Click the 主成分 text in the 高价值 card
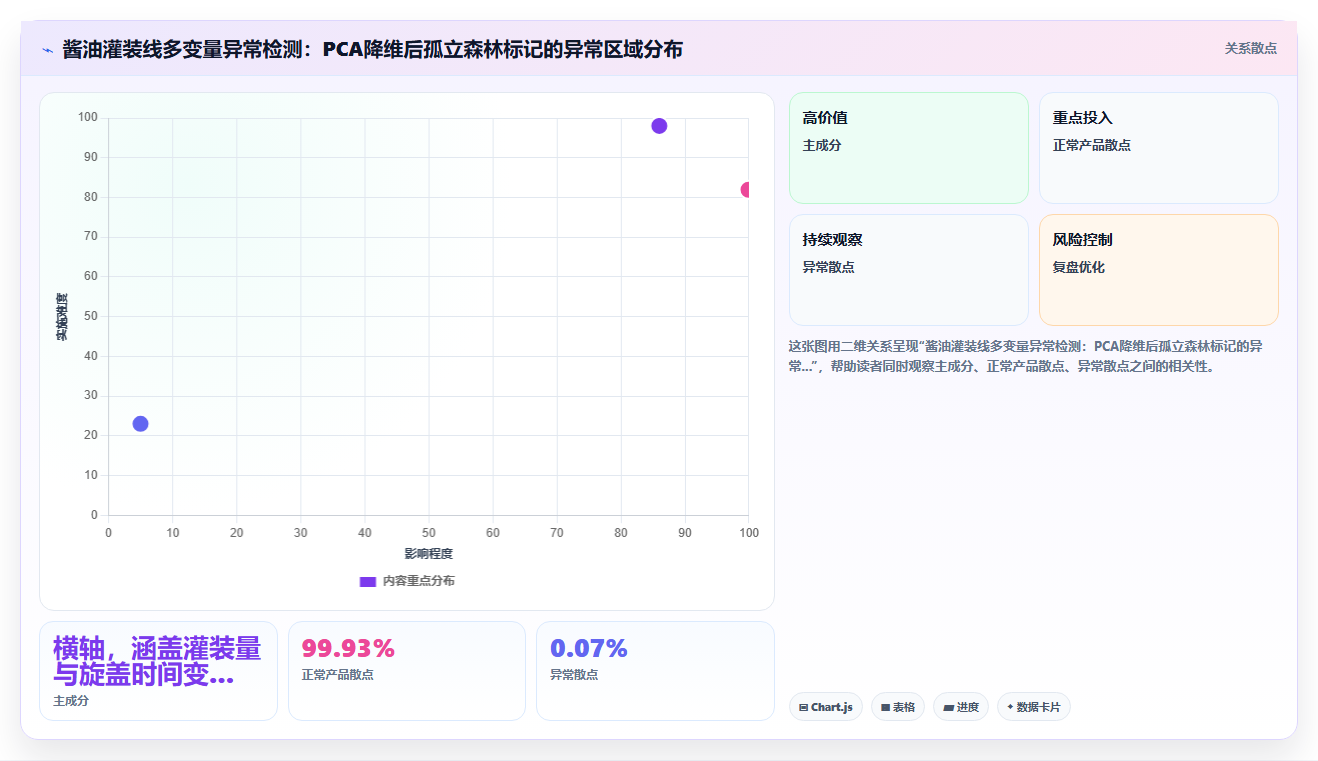The image size is (1318, 761). click(x=822, y=145)
